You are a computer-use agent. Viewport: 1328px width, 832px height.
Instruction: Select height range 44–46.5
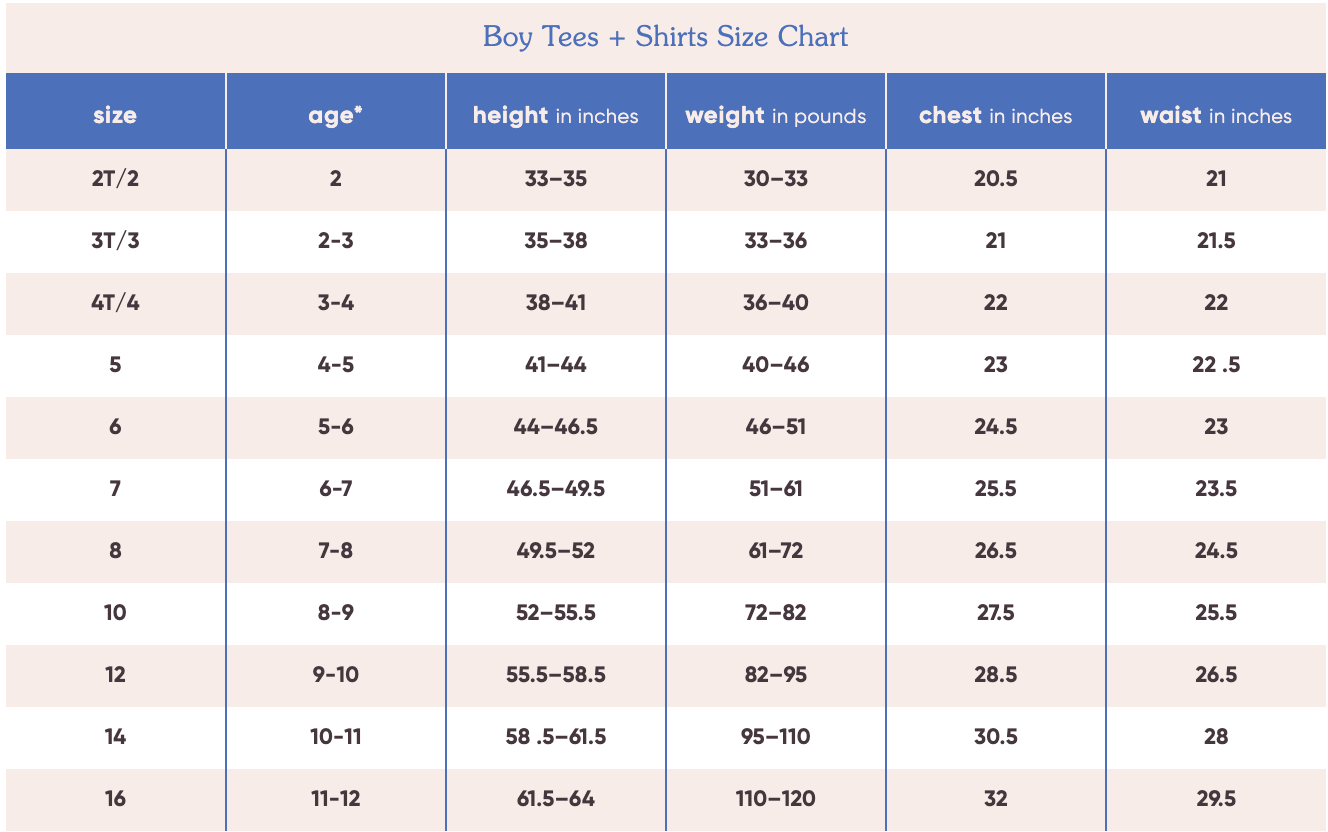click(x=555, y=427)
